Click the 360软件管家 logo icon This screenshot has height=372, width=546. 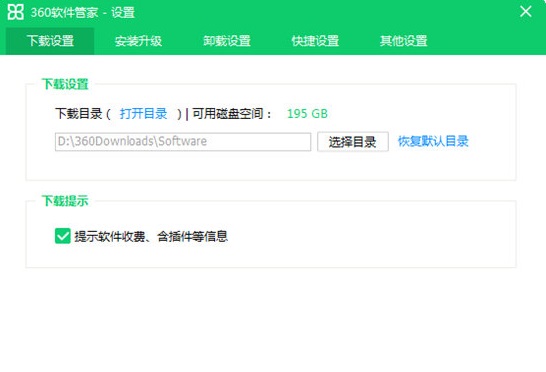(15, 12)
